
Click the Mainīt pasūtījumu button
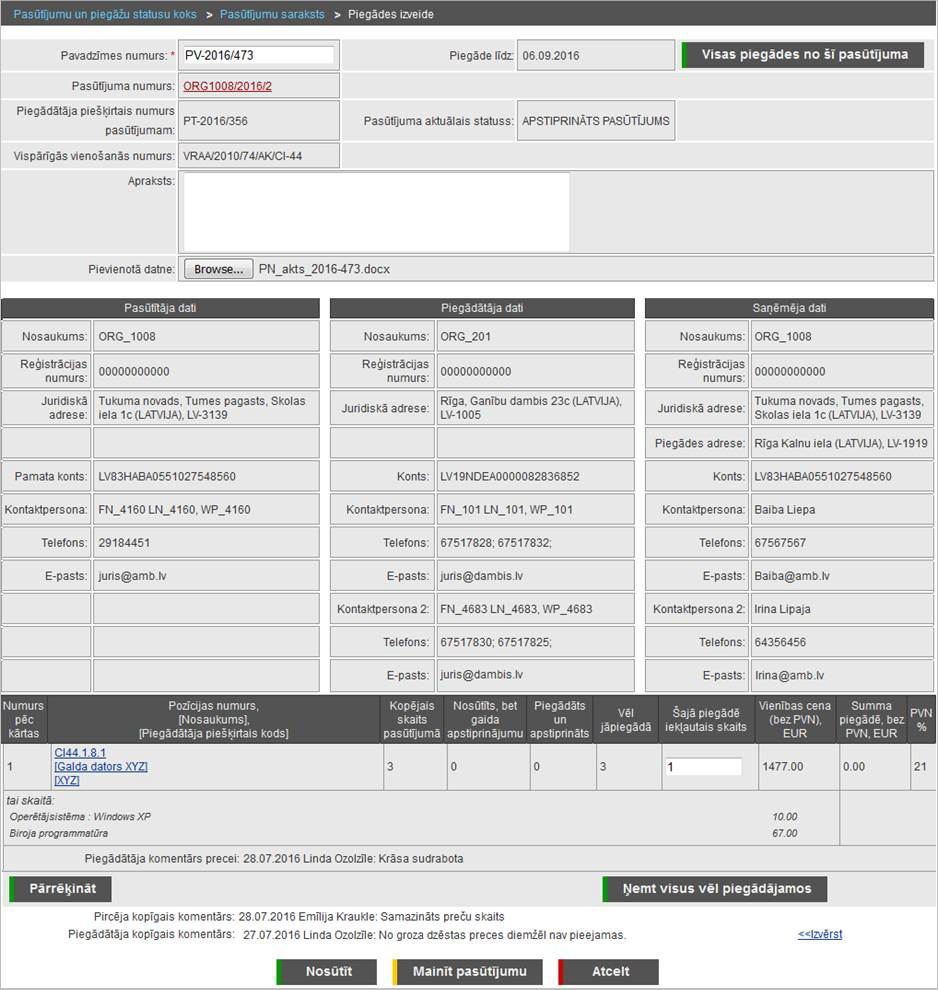click(468, 971)
